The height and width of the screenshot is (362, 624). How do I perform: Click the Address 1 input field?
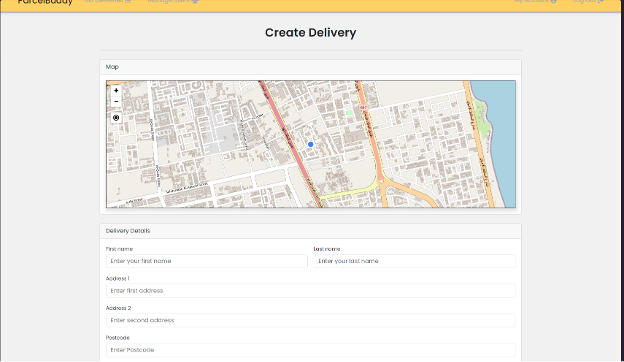311,290
